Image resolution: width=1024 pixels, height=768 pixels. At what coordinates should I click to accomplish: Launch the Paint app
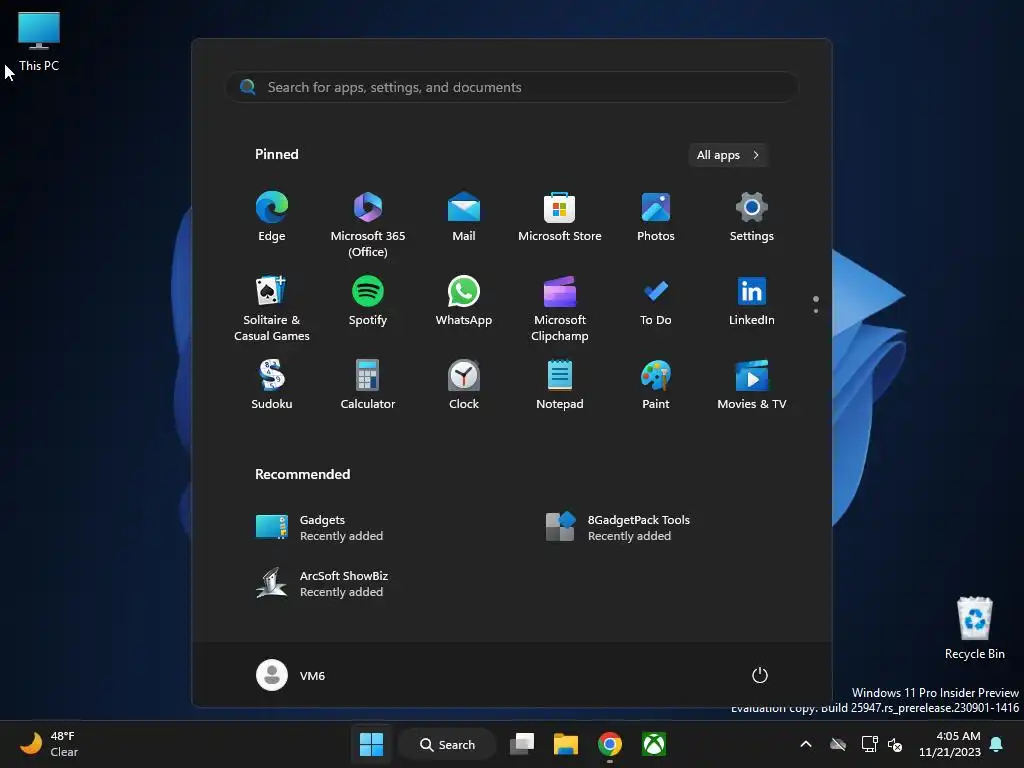pyautogui.click(x=656, y=385)
